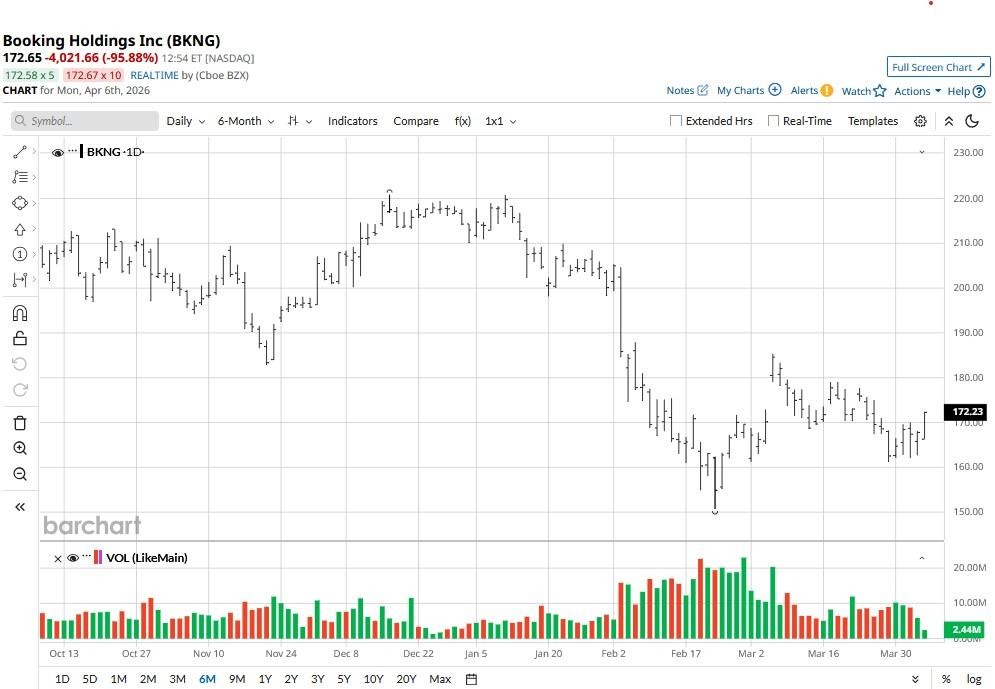Lock all drawings with padlock icon
Viewport: 995px width, 689px height.
(x=20, y=338)
